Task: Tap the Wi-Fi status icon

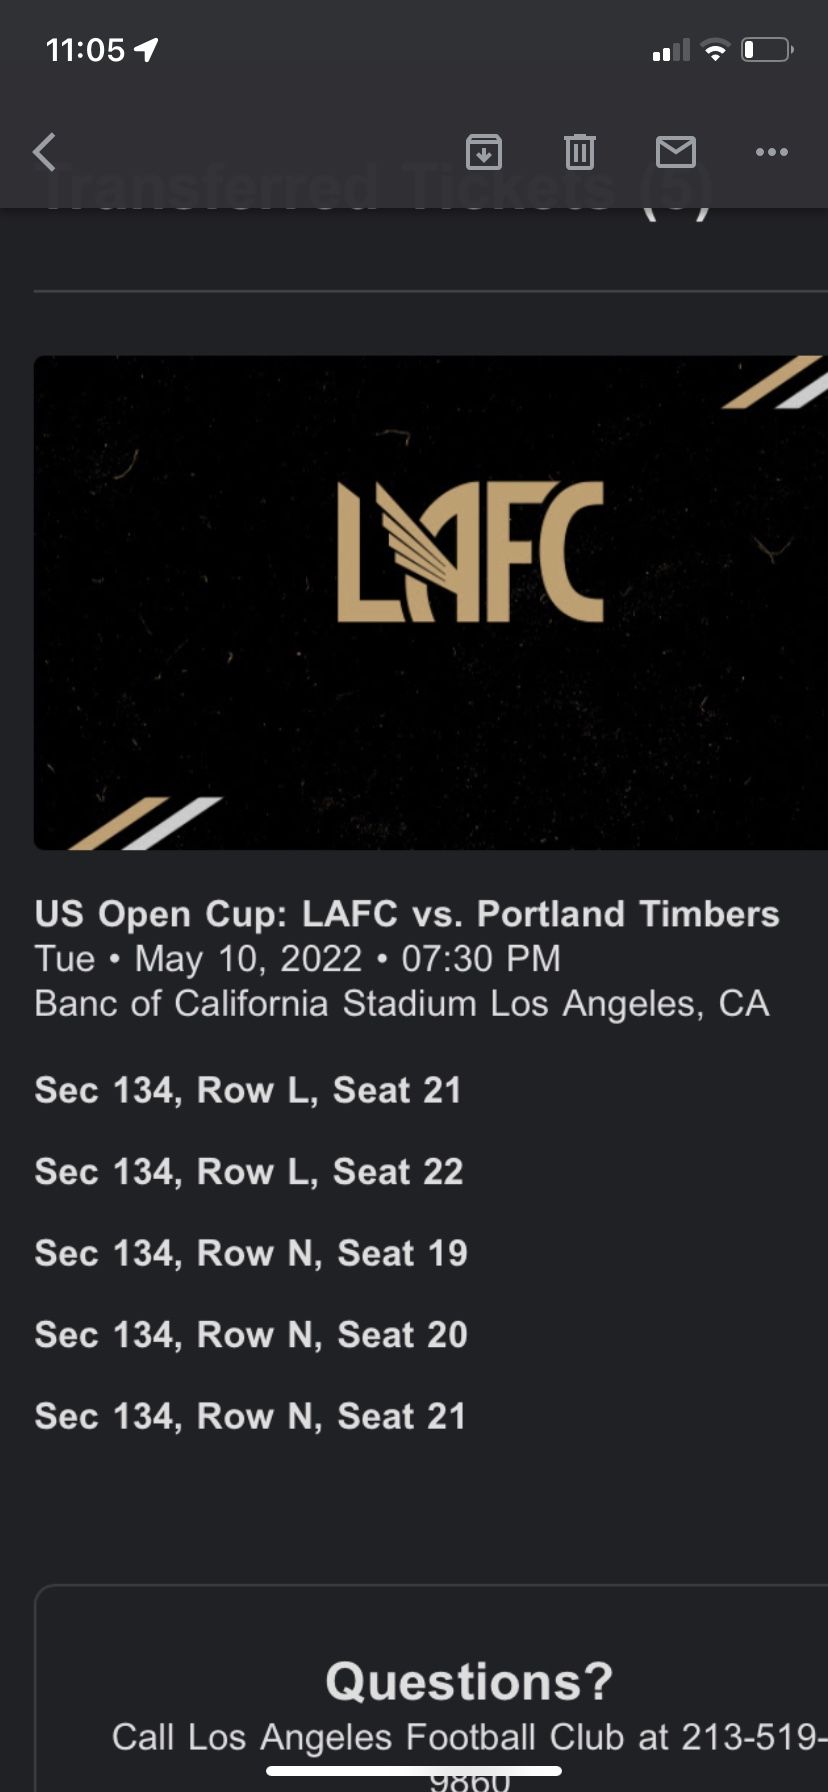Action: pos(715,49)
